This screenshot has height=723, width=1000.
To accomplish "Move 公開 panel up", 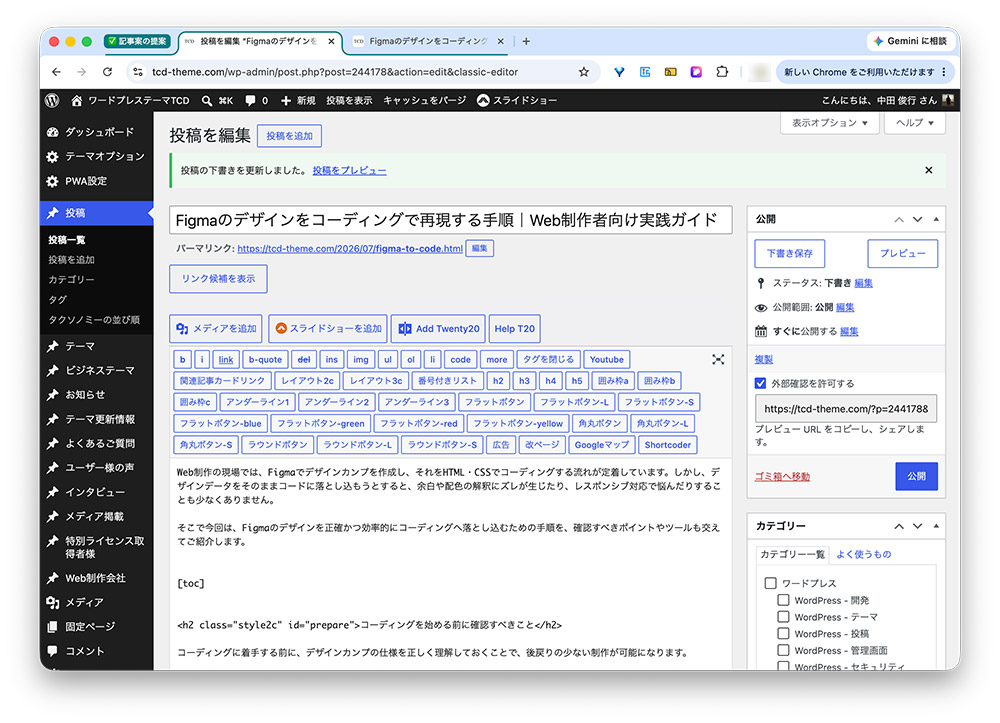I will pyautogui.click(x=899, y=219).
